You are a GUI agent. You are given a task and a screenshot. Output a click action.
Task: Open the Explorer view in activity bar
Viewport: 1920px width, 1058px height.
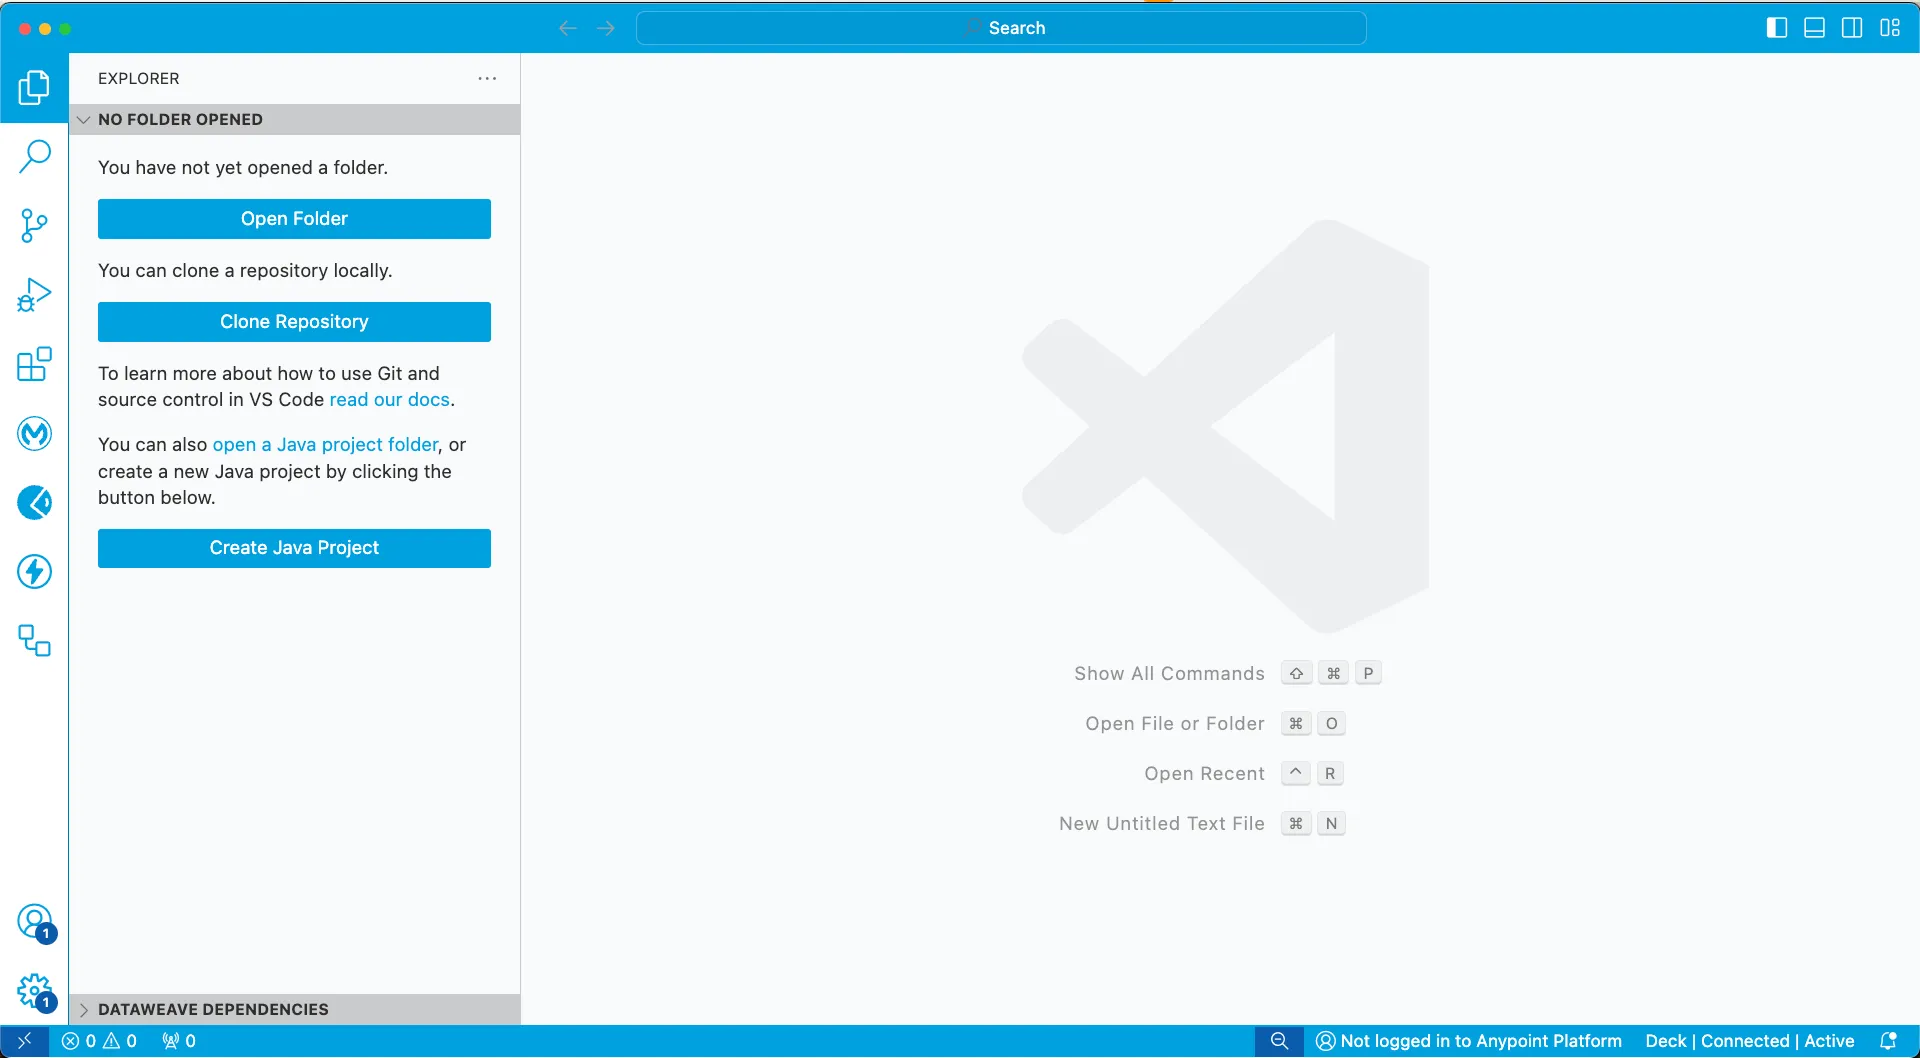point(34,87)
